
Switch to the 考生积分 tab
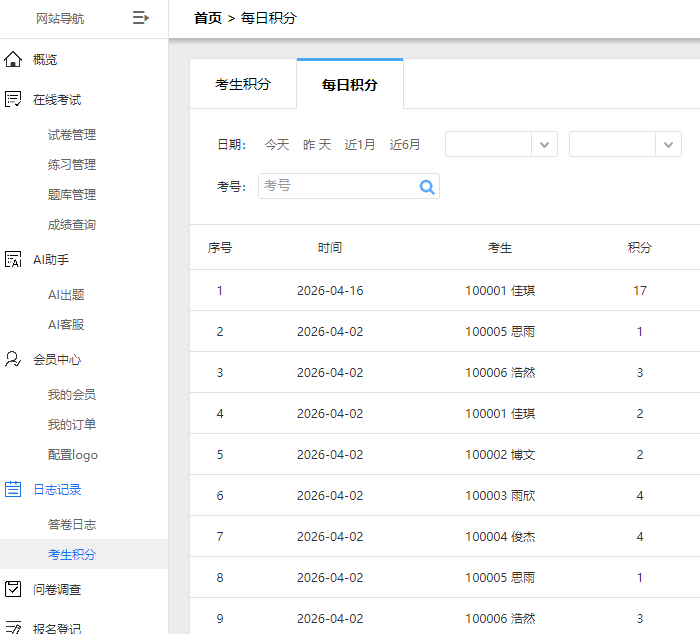[x=243, y=84]
